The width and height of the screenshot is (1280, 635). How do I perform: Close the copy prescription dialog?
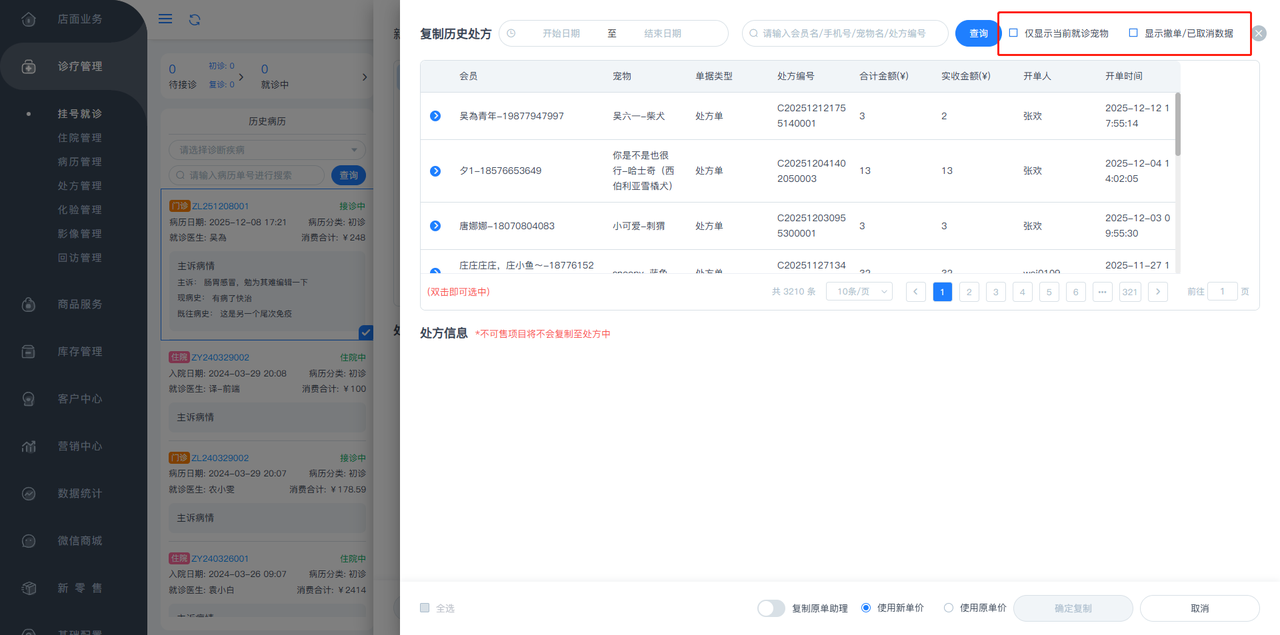coord(1259,33)
